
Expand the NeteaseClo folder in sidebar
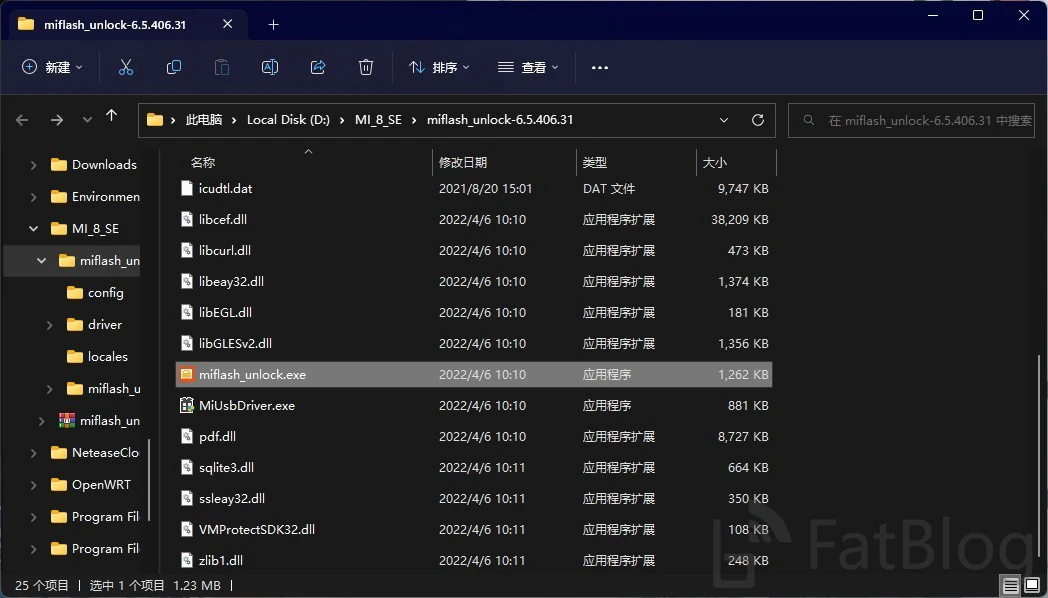tap(33, 453)
